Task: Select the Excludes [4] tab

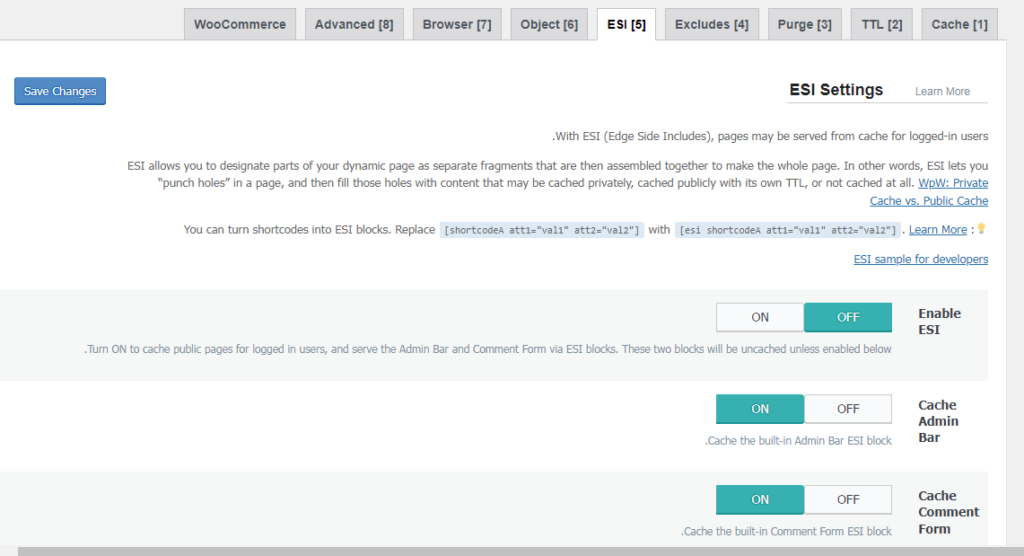Action: [x=711, y=25]
